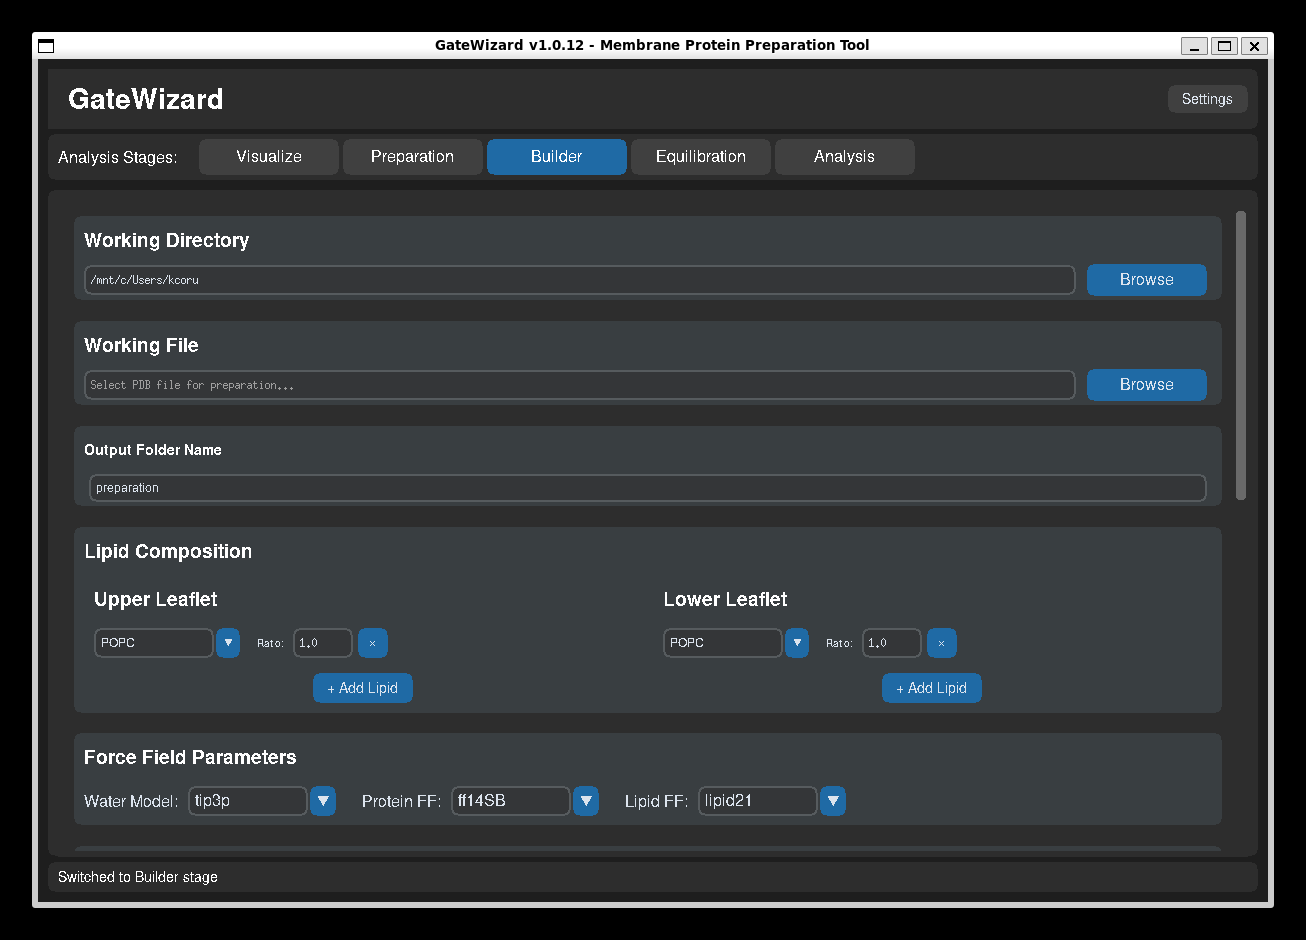This screenshot has height=940, width=1306.
Task: Open the window system menu icon
Action: [45, 45]
